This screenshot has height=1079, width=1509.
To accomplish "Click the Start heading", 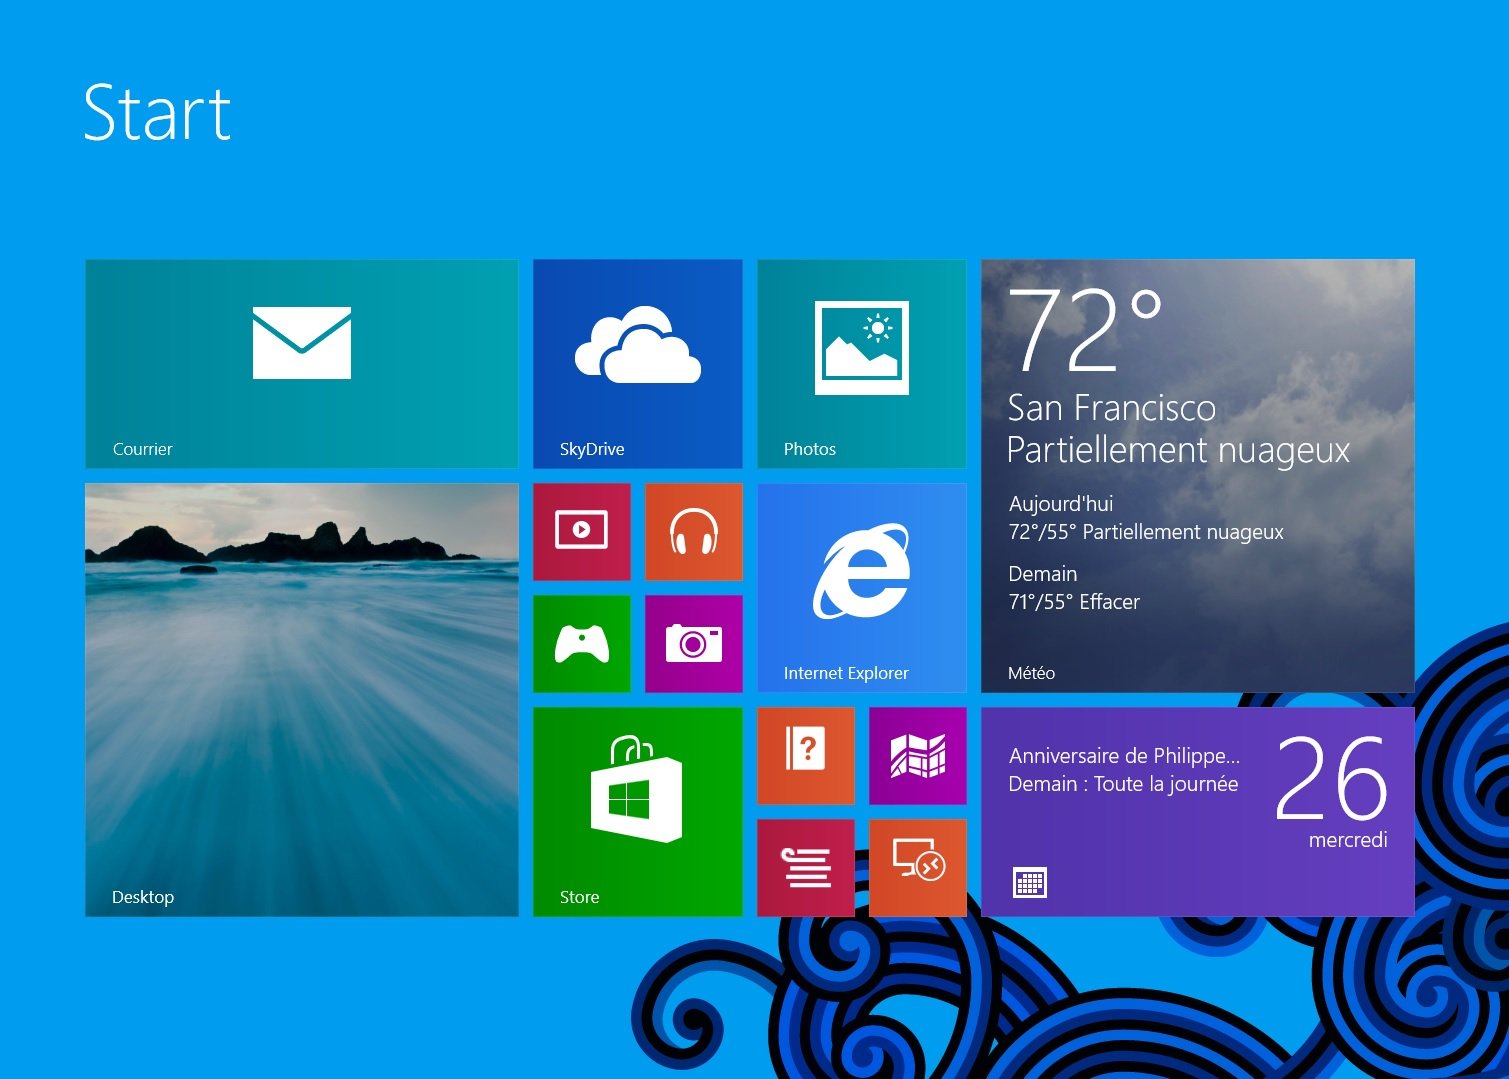I will pyautogui.click(x=156, y=113).
